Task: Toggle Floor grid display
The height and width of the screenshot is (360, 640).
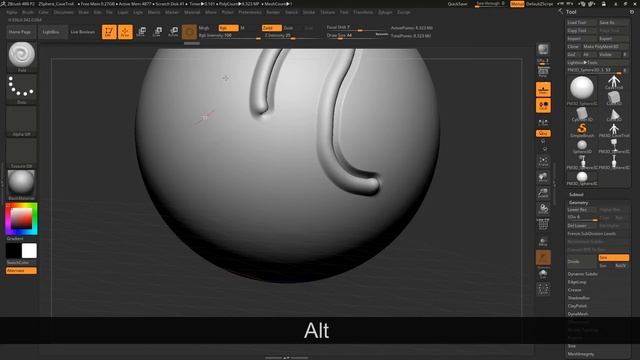Action: [543, 89]
